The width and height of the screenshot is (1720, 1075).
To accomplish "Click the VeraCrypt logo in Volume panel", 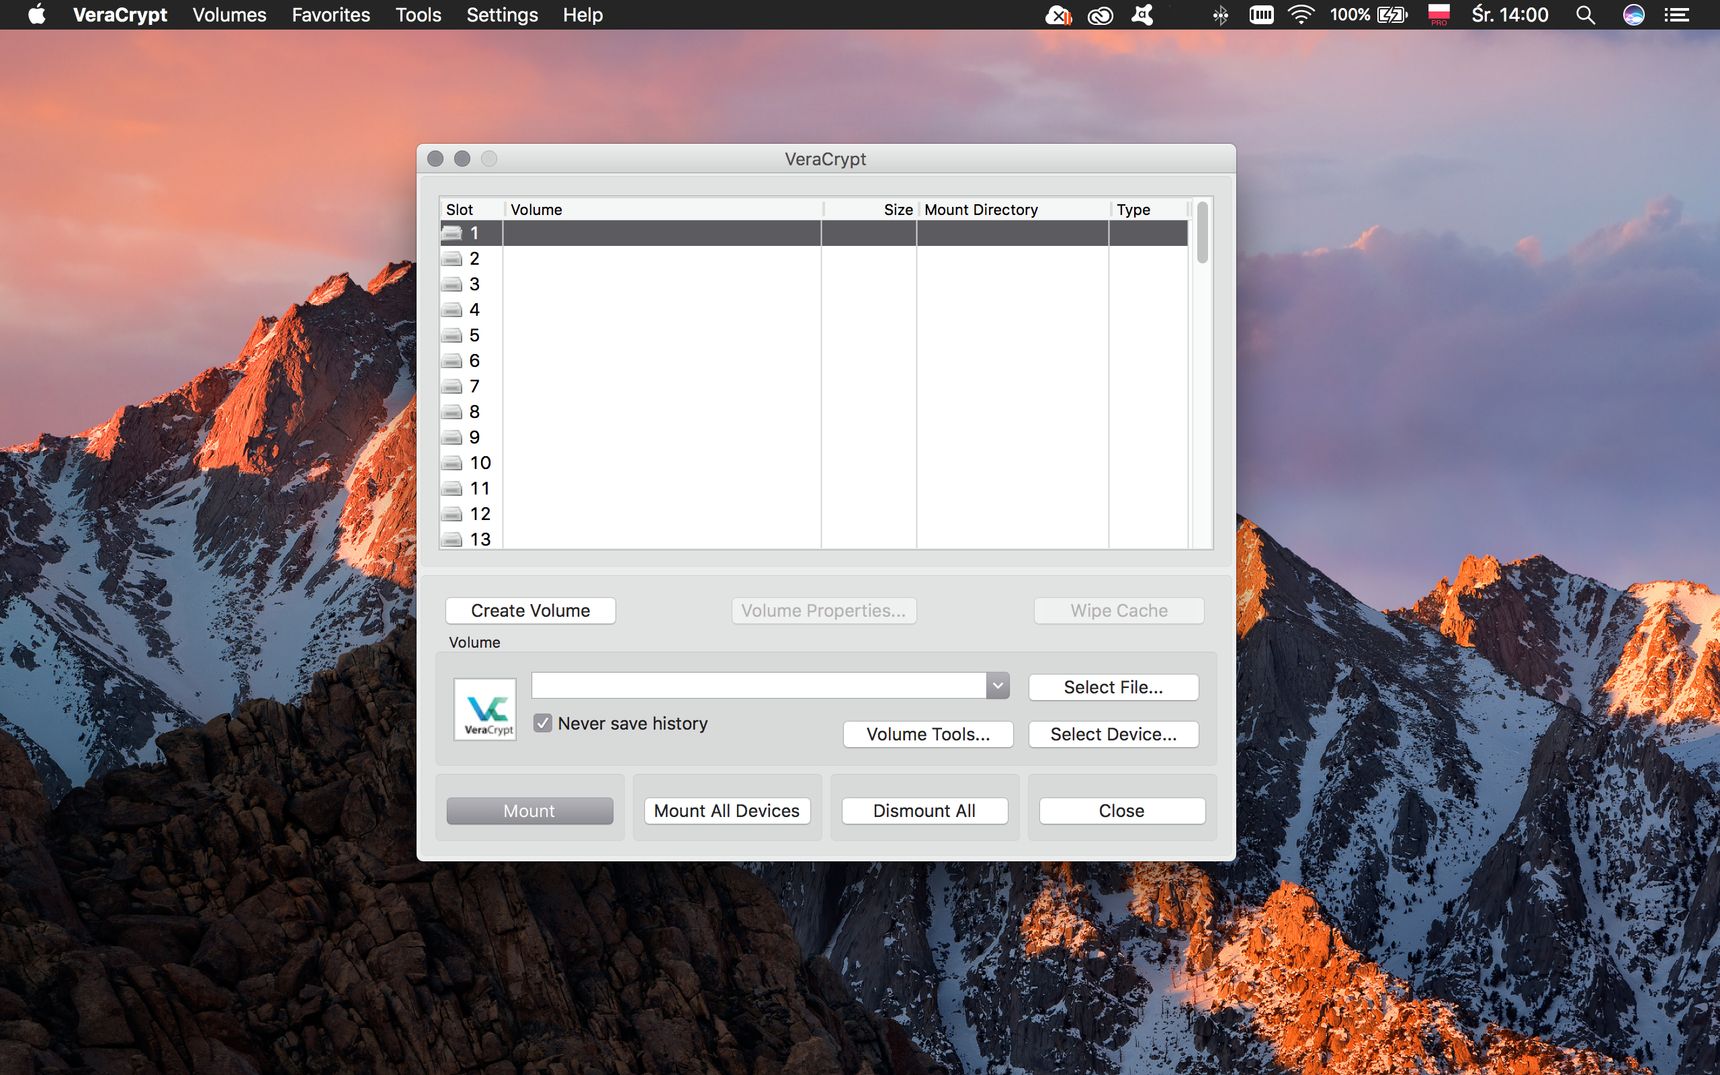I will click(x=485, y=709).
